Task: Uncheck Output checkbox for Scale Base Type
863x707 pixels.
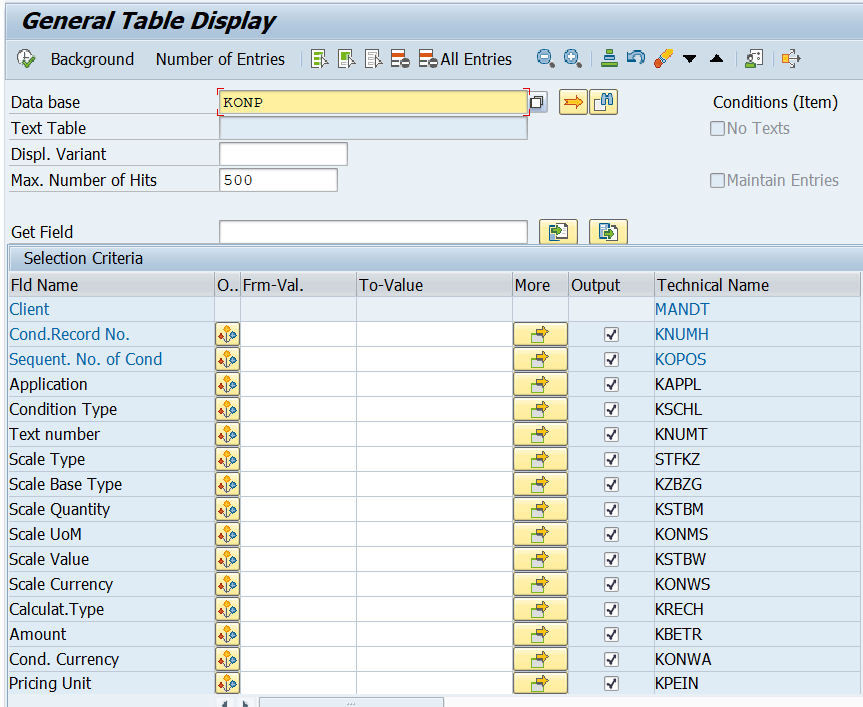Action: [611, 484]
